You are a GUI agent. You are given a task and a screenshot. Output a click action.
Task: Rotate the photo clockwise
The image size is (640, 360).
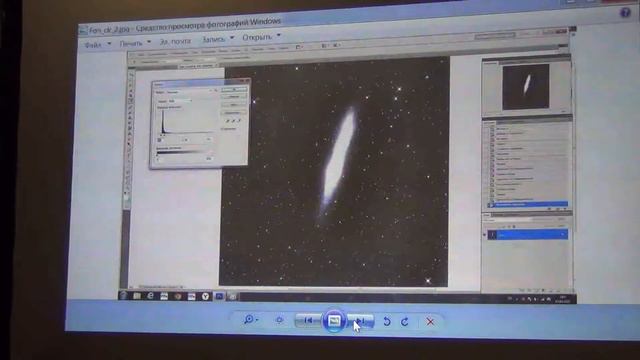pos(405,322)
